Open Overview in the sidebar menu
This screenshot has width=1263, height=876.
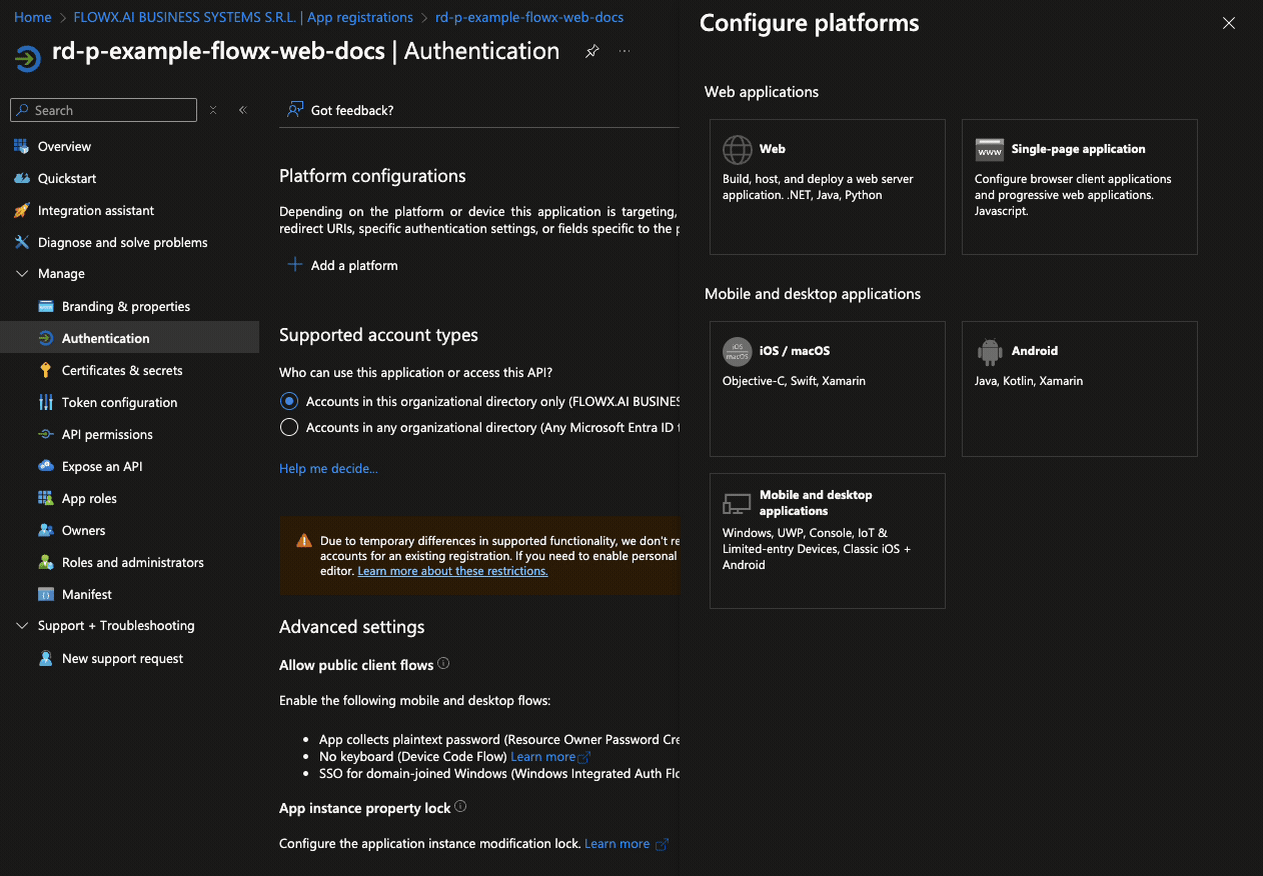64,147
